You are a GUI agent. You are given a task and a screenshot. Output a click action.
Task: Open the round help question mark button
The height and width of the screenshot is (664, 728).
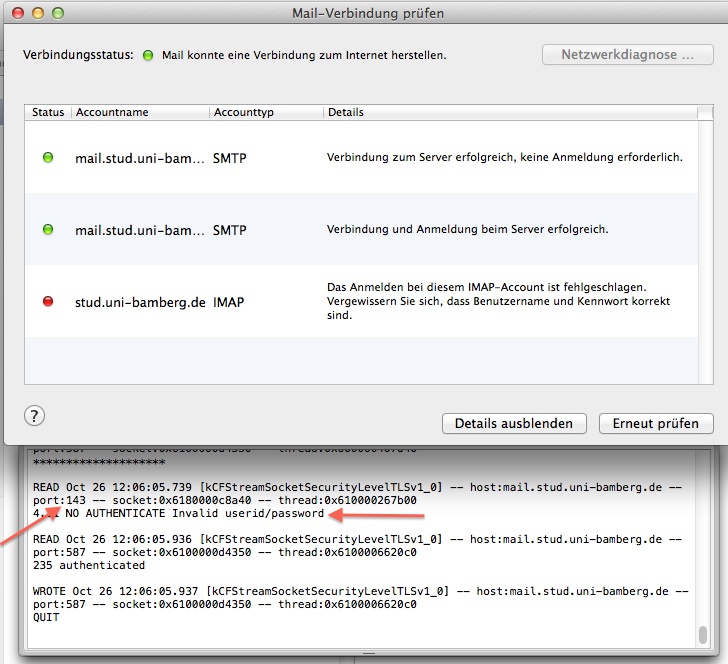click(34, 416)
